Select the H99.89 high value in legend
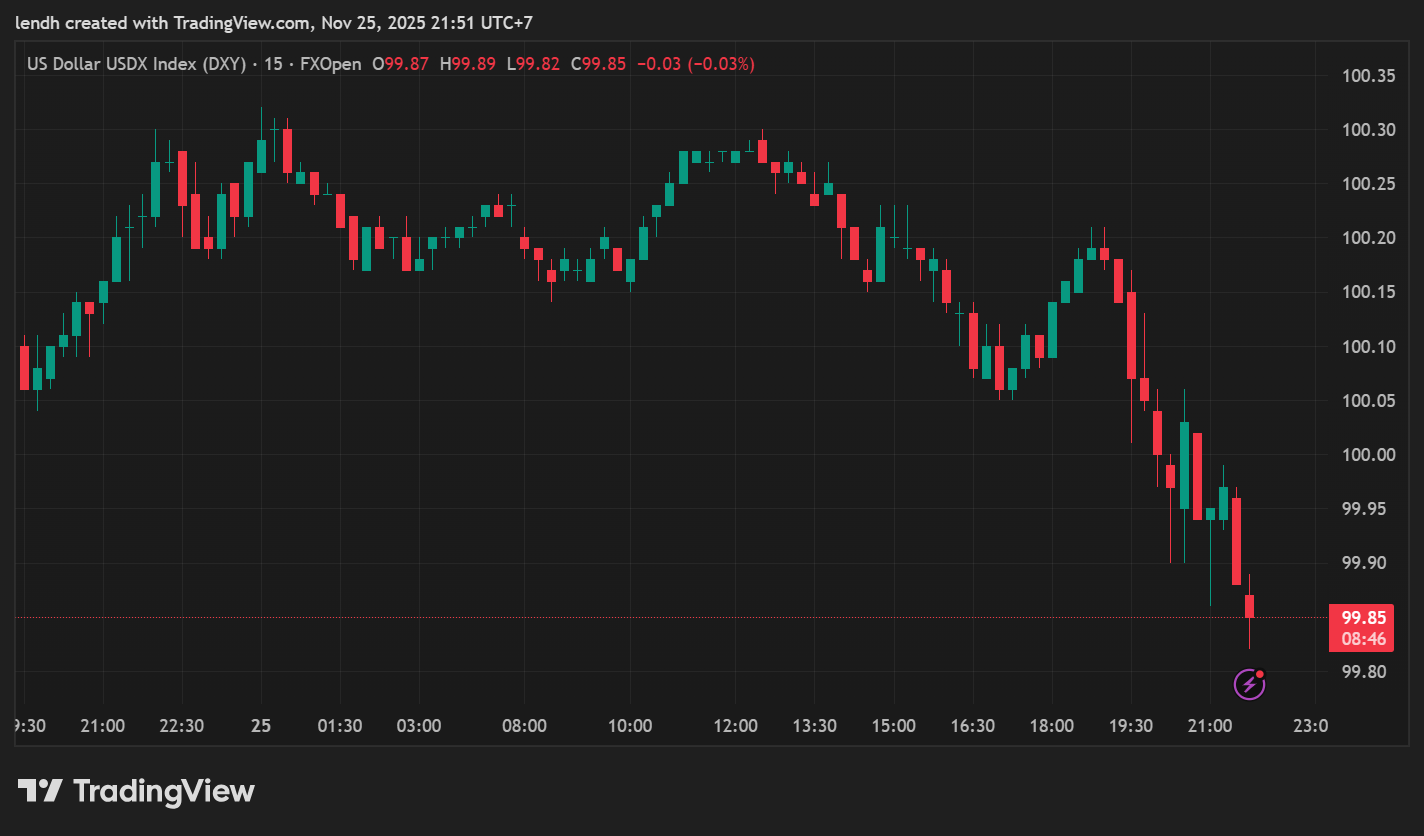1424x836 pixels. coord(467,64)
